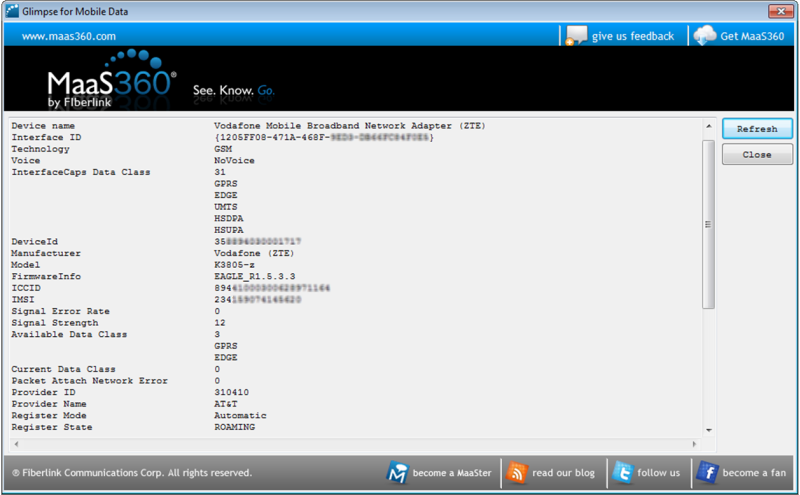Viewport: 800px width, 495px height.
Task: Click the Glimpse app icon in title bar
Action: (x=12, y=11)
